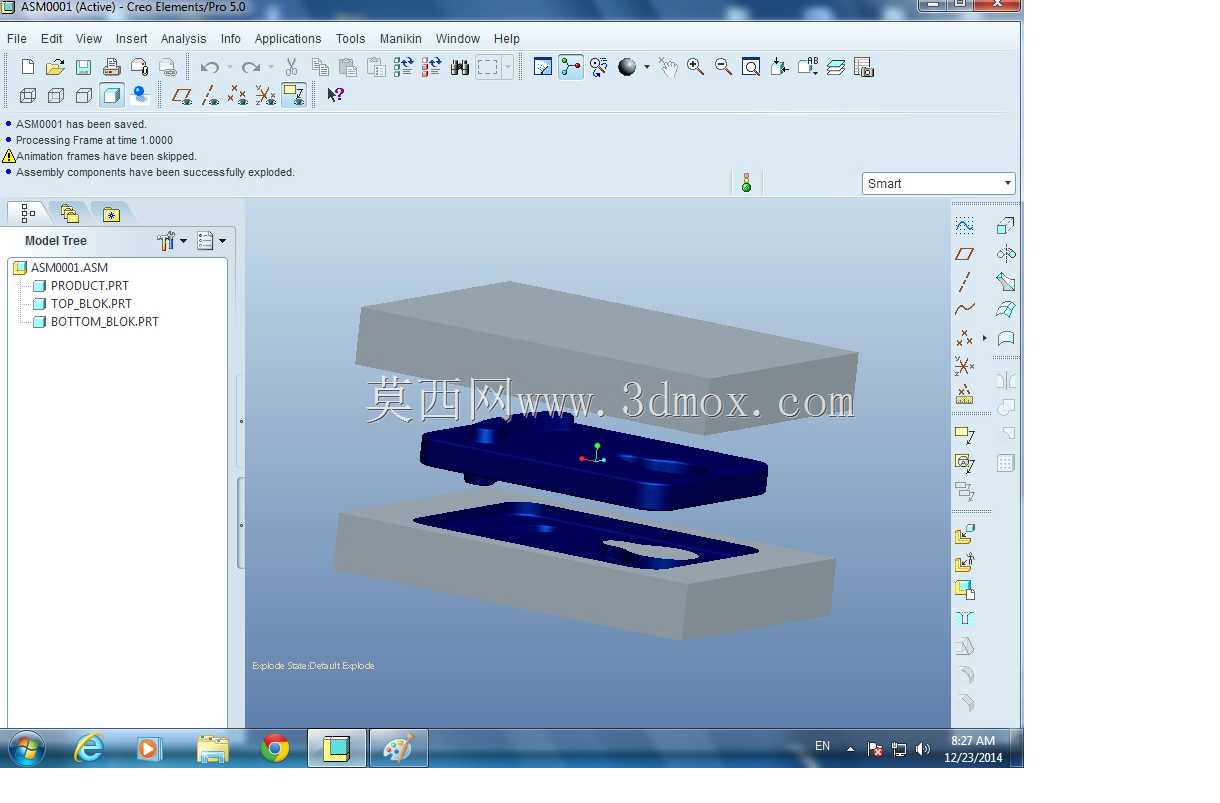Image resolution: width=1220 pixels, height=803 pixels.
Task: Open an existing file via folder icon
Action: (56, 67)
